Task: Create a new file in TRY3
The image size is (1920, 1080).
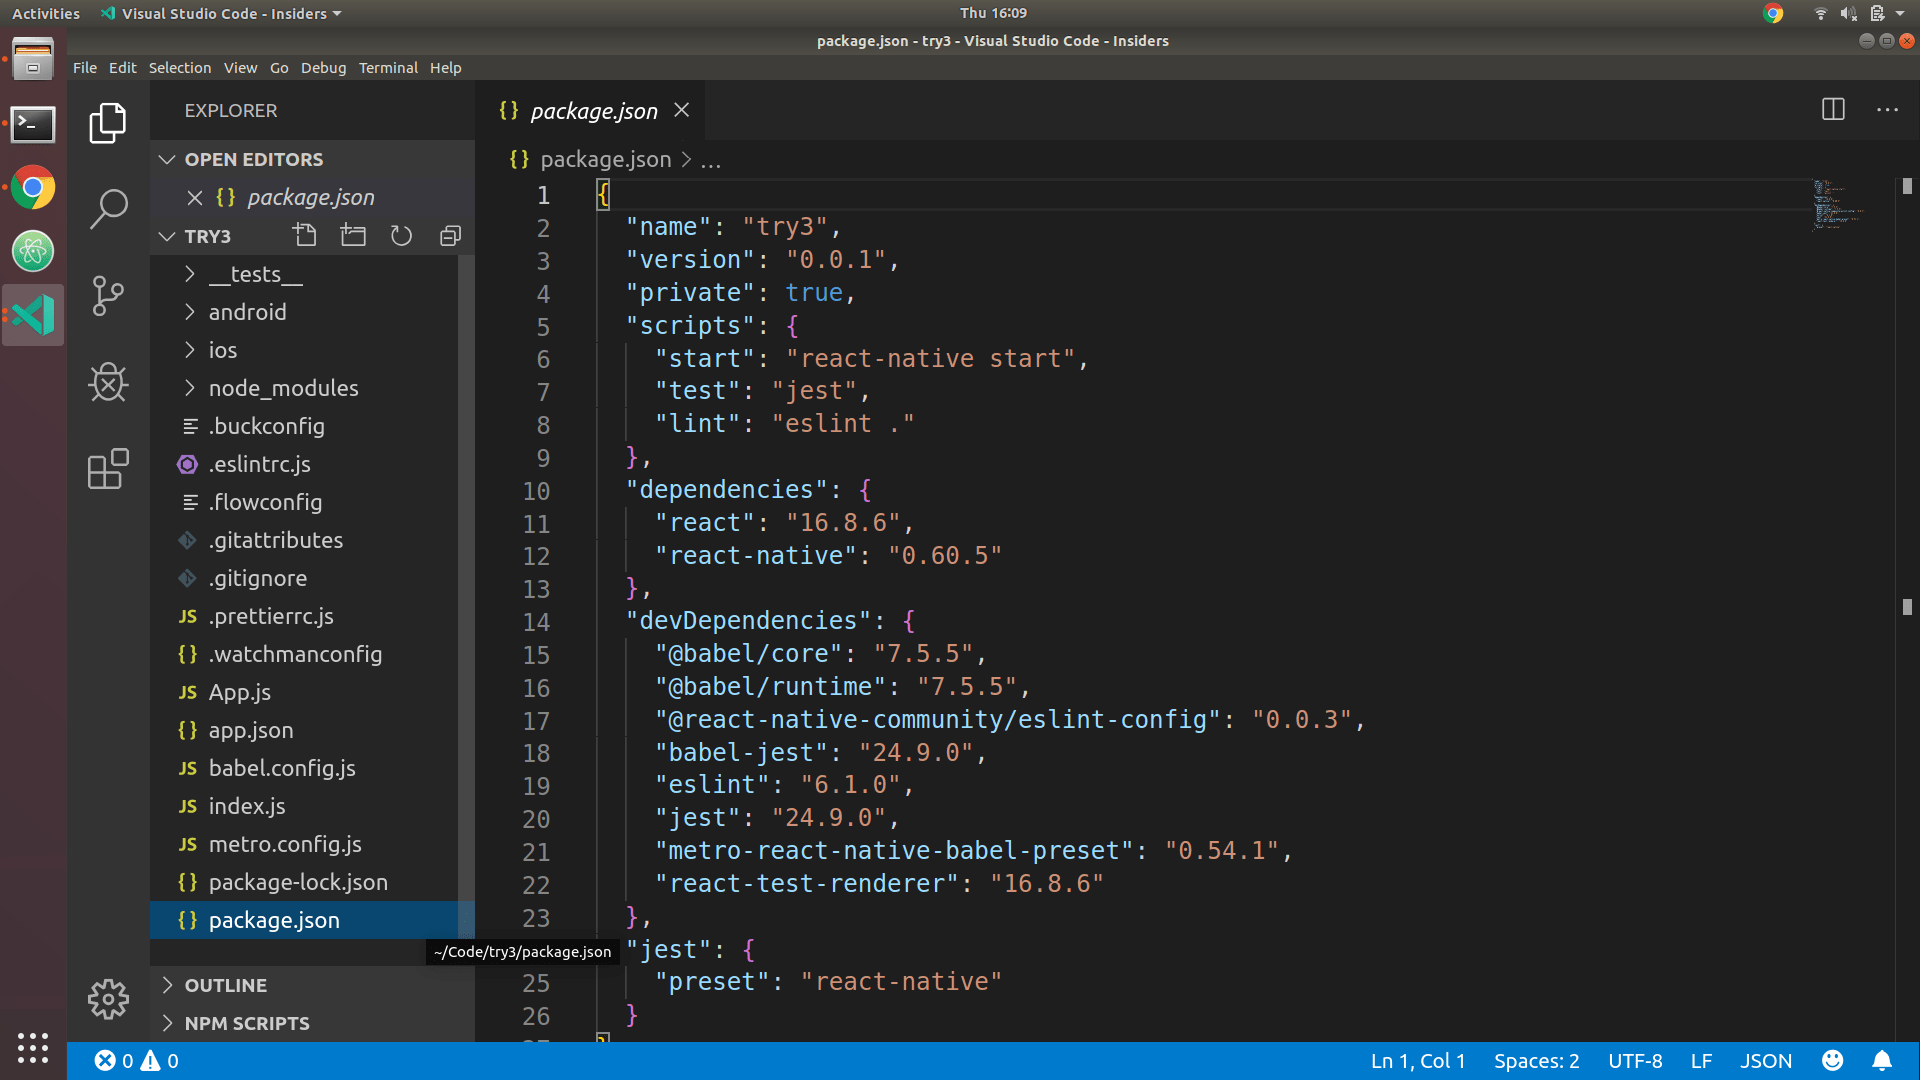Action: (x=305, y=236)
